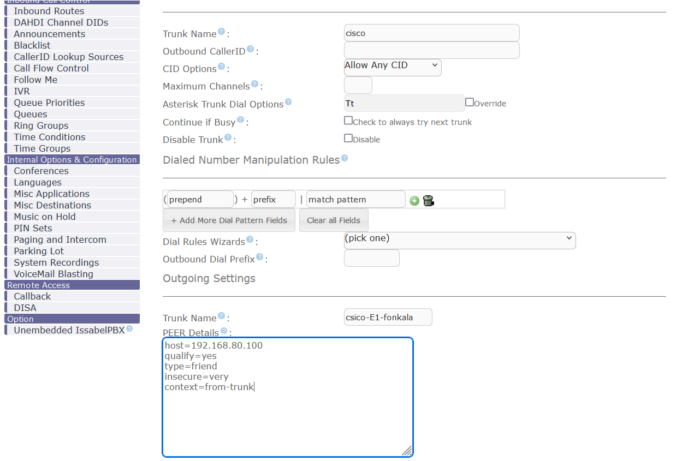Click the trash icon beside match pattern

[428, 200]
